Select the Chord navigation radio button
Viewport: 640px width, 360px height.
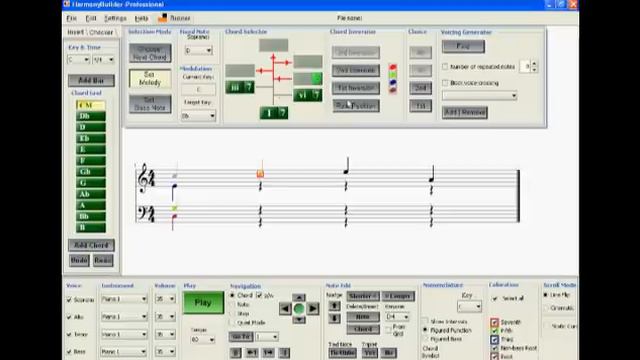pyautogui.click(x=233, y=295)
